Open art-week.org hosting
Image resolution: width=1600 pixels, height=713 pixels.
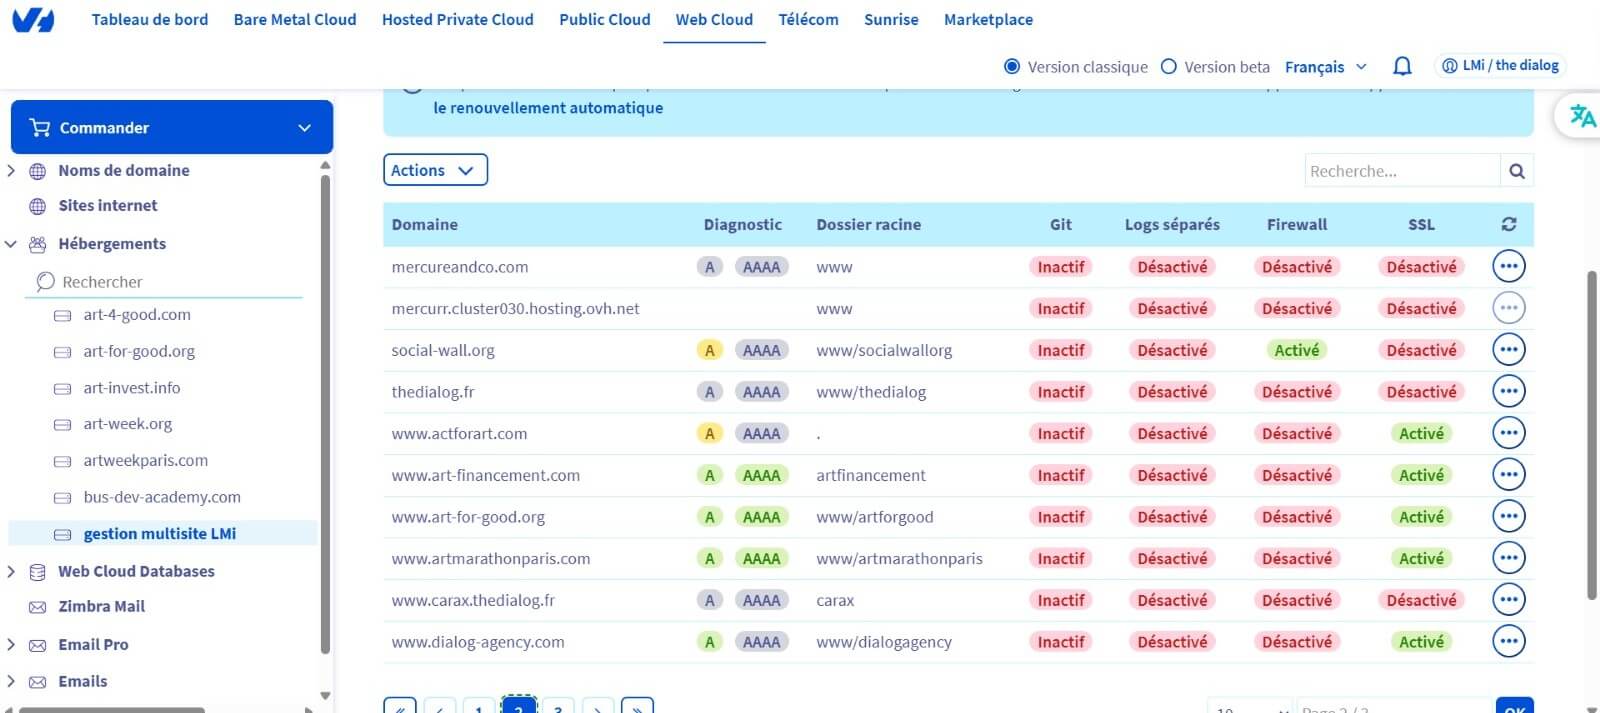[x=128, y=424]
